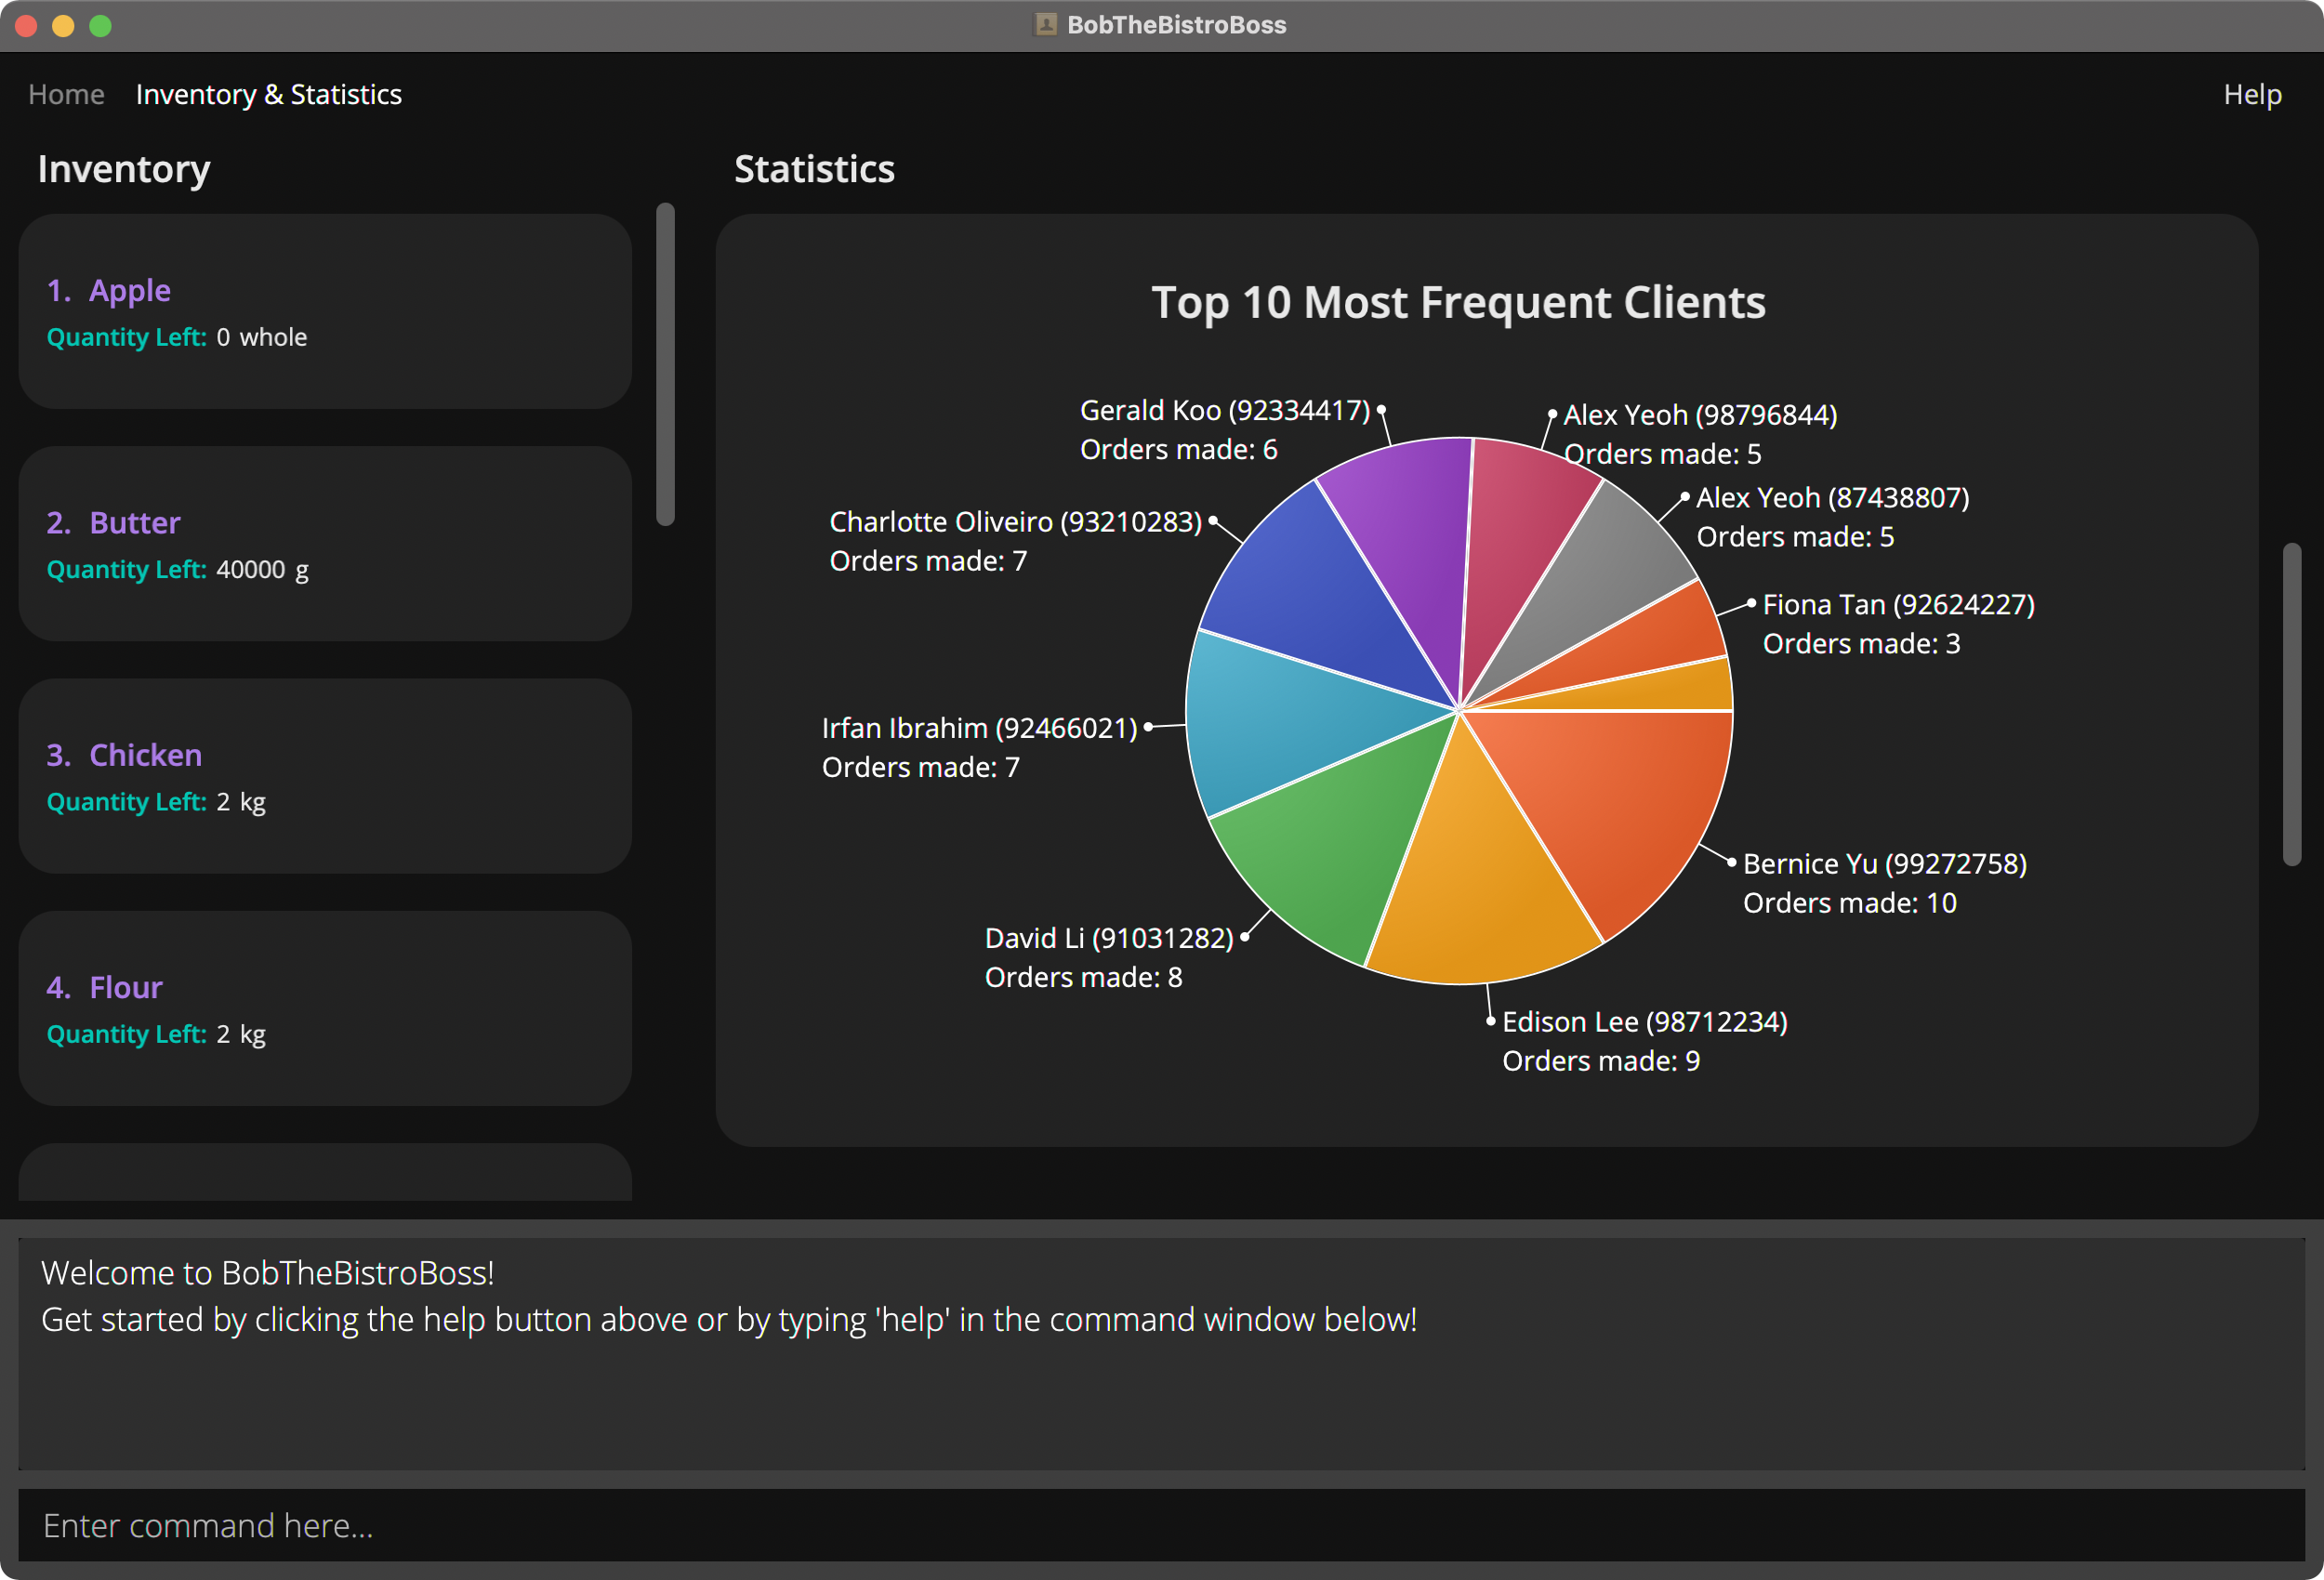Click the command input field
This screenshot has width=2324, height=1580.
[1160, 1525]
